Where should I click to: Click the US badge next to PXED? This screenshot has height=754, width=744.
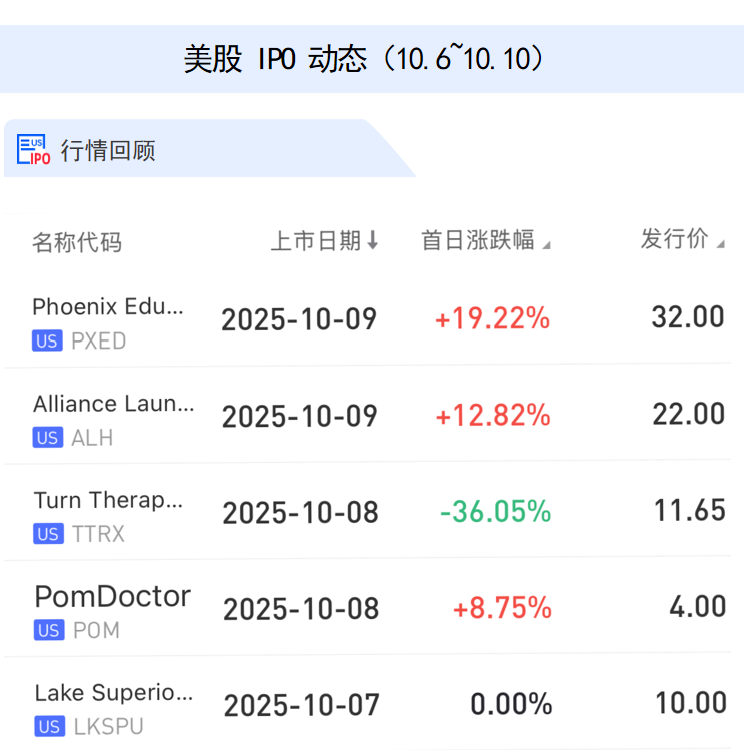coord(47,341)
